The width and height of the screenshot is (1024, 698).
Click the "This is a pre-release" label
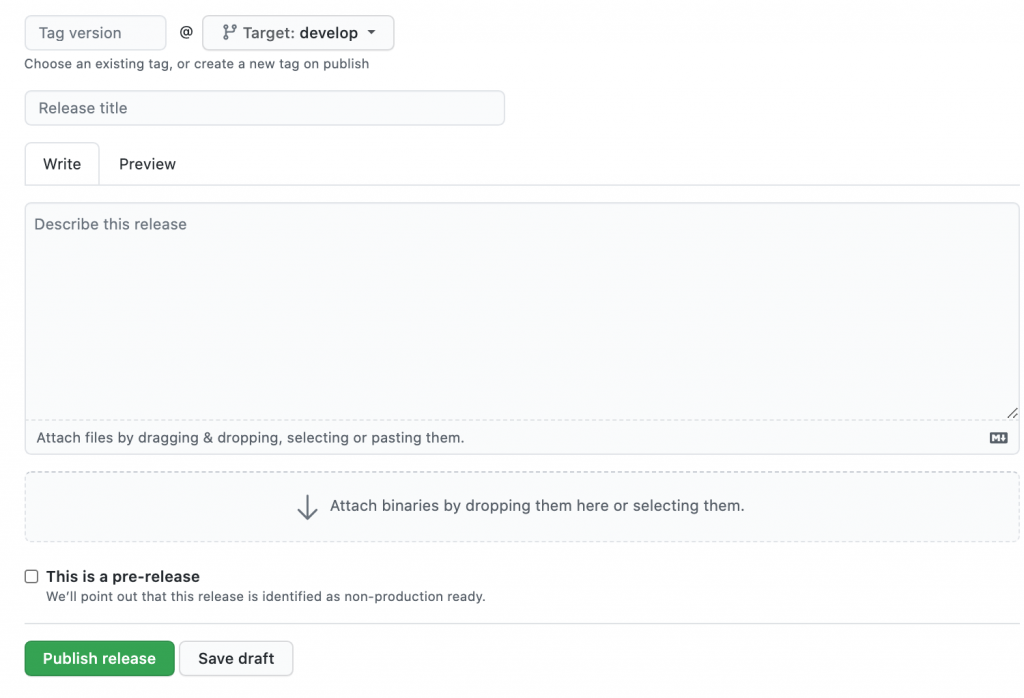pos(123,576)
